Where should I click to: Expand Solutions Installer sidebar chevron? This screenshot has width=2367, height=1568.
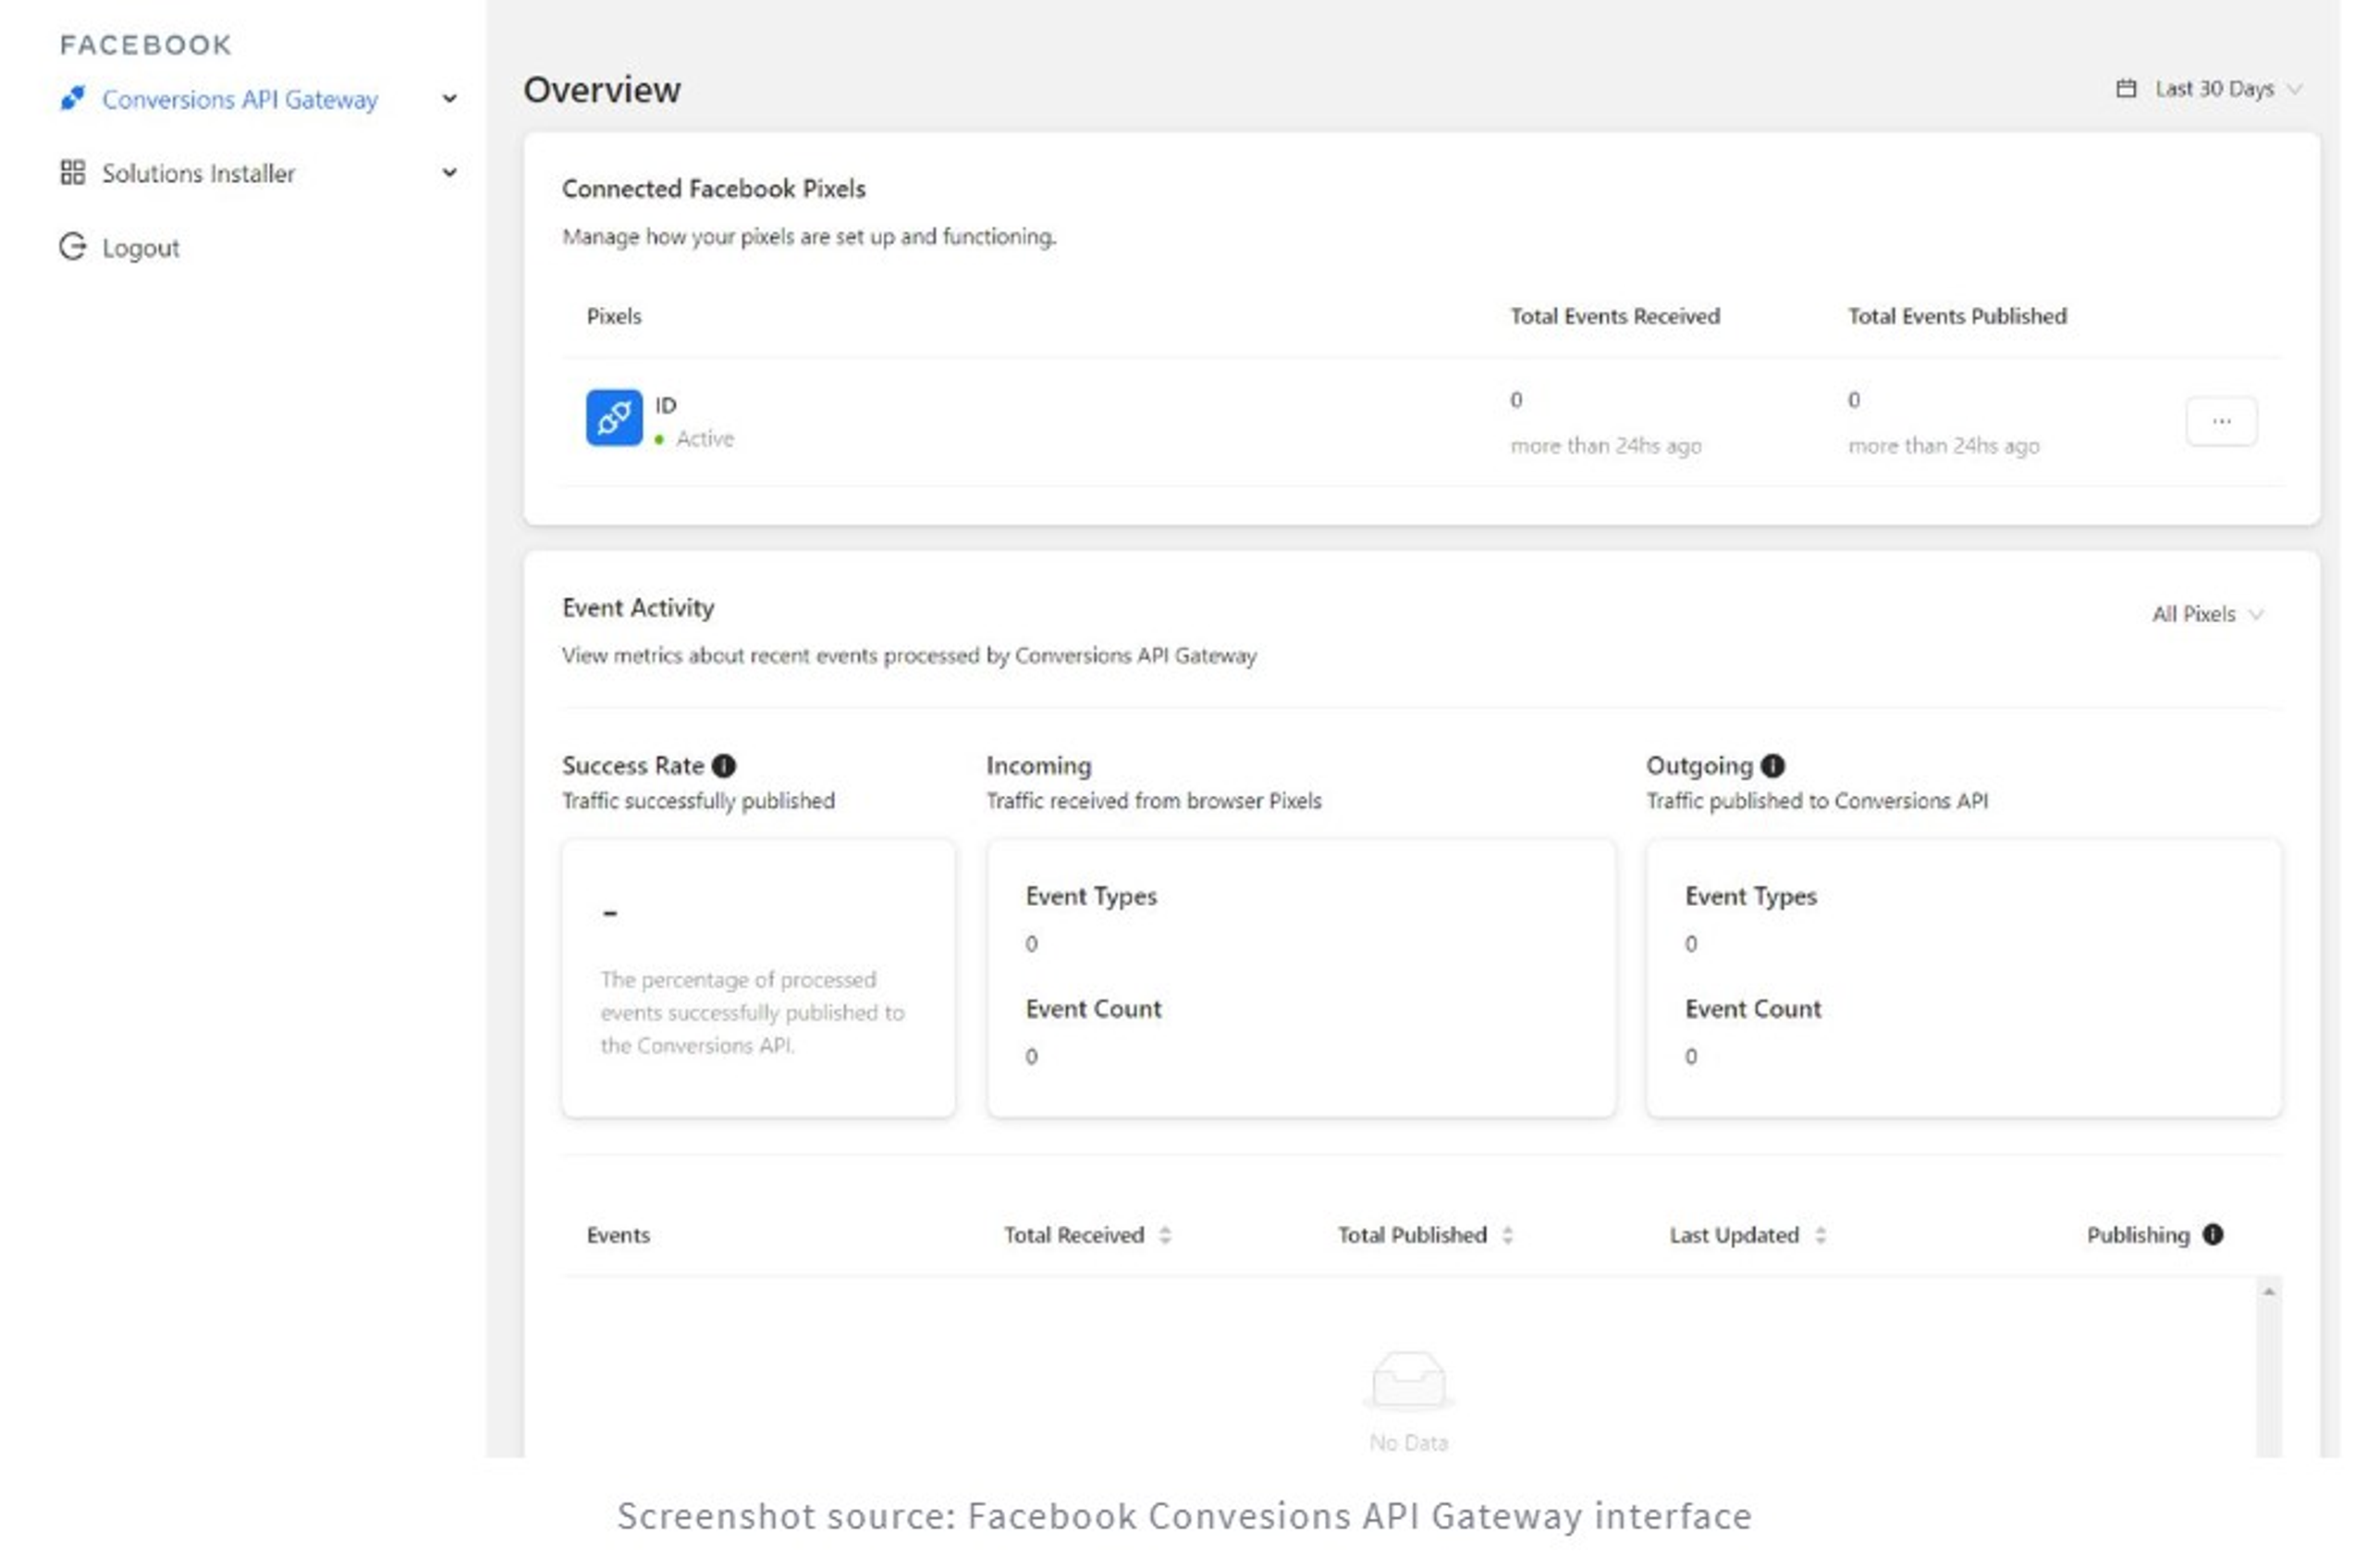pyautogui.click(x=450, y=173)
